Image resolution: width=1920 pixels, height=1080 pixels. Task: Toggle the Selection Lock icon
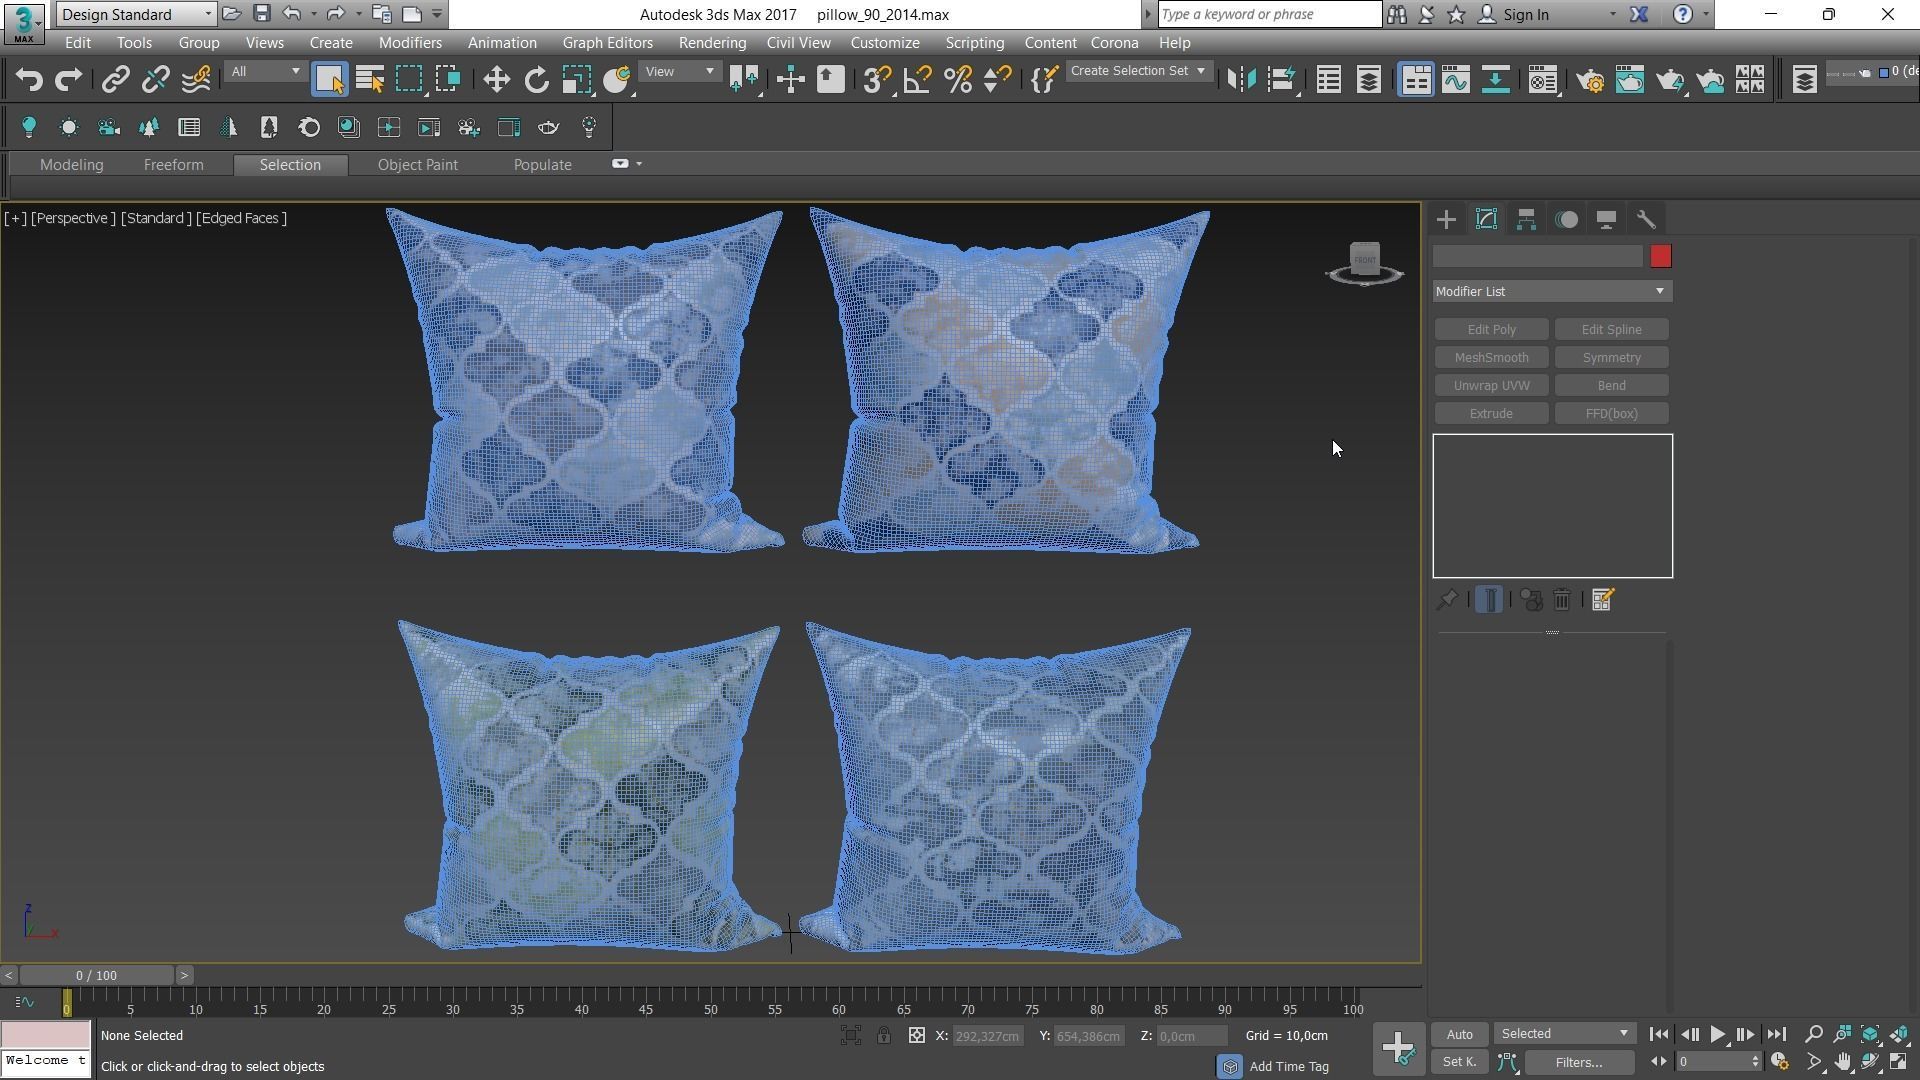(884, 1036)
